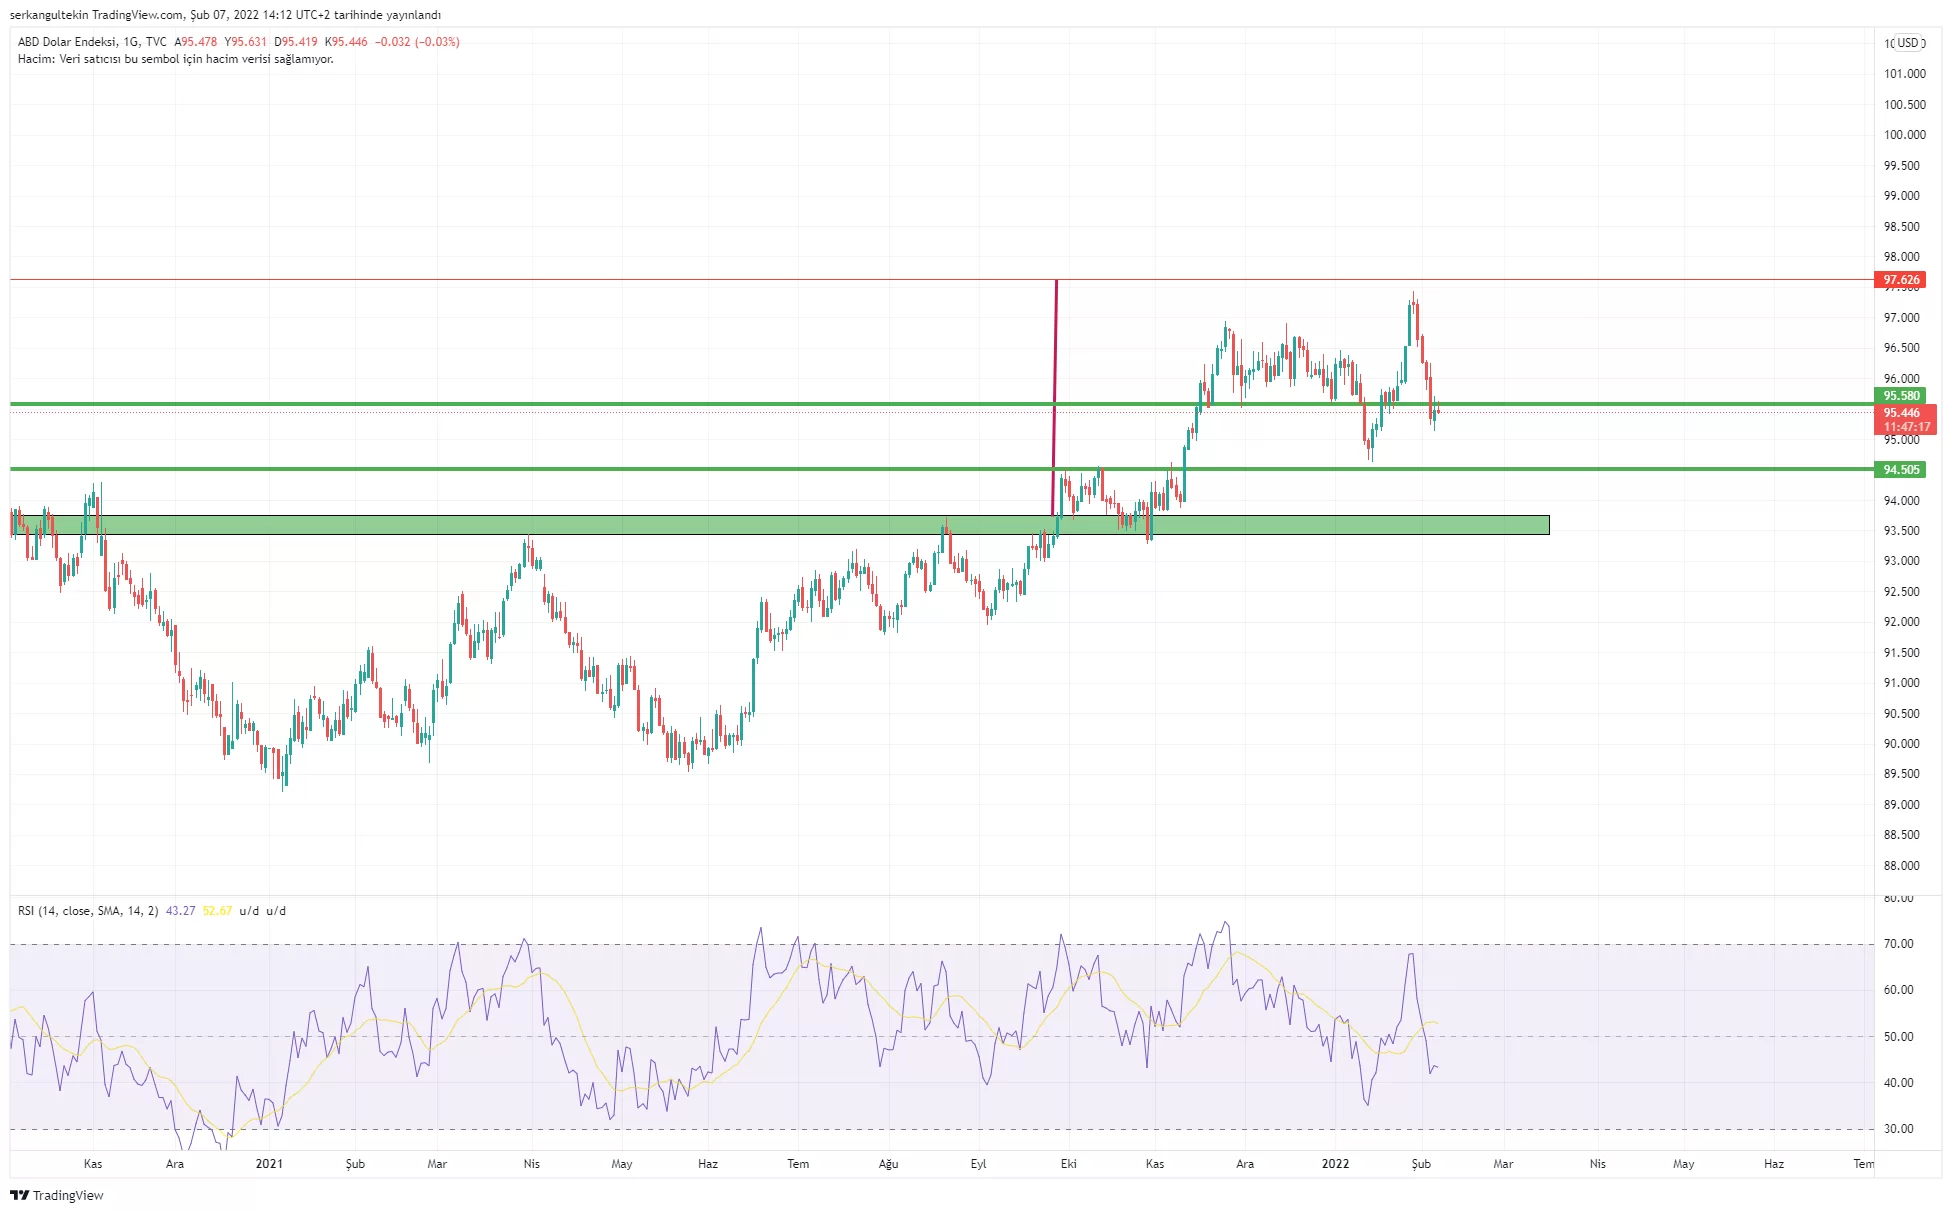Click the yellow RSI SMA value 52.67
The image size is (1952, 1213).
217,911
